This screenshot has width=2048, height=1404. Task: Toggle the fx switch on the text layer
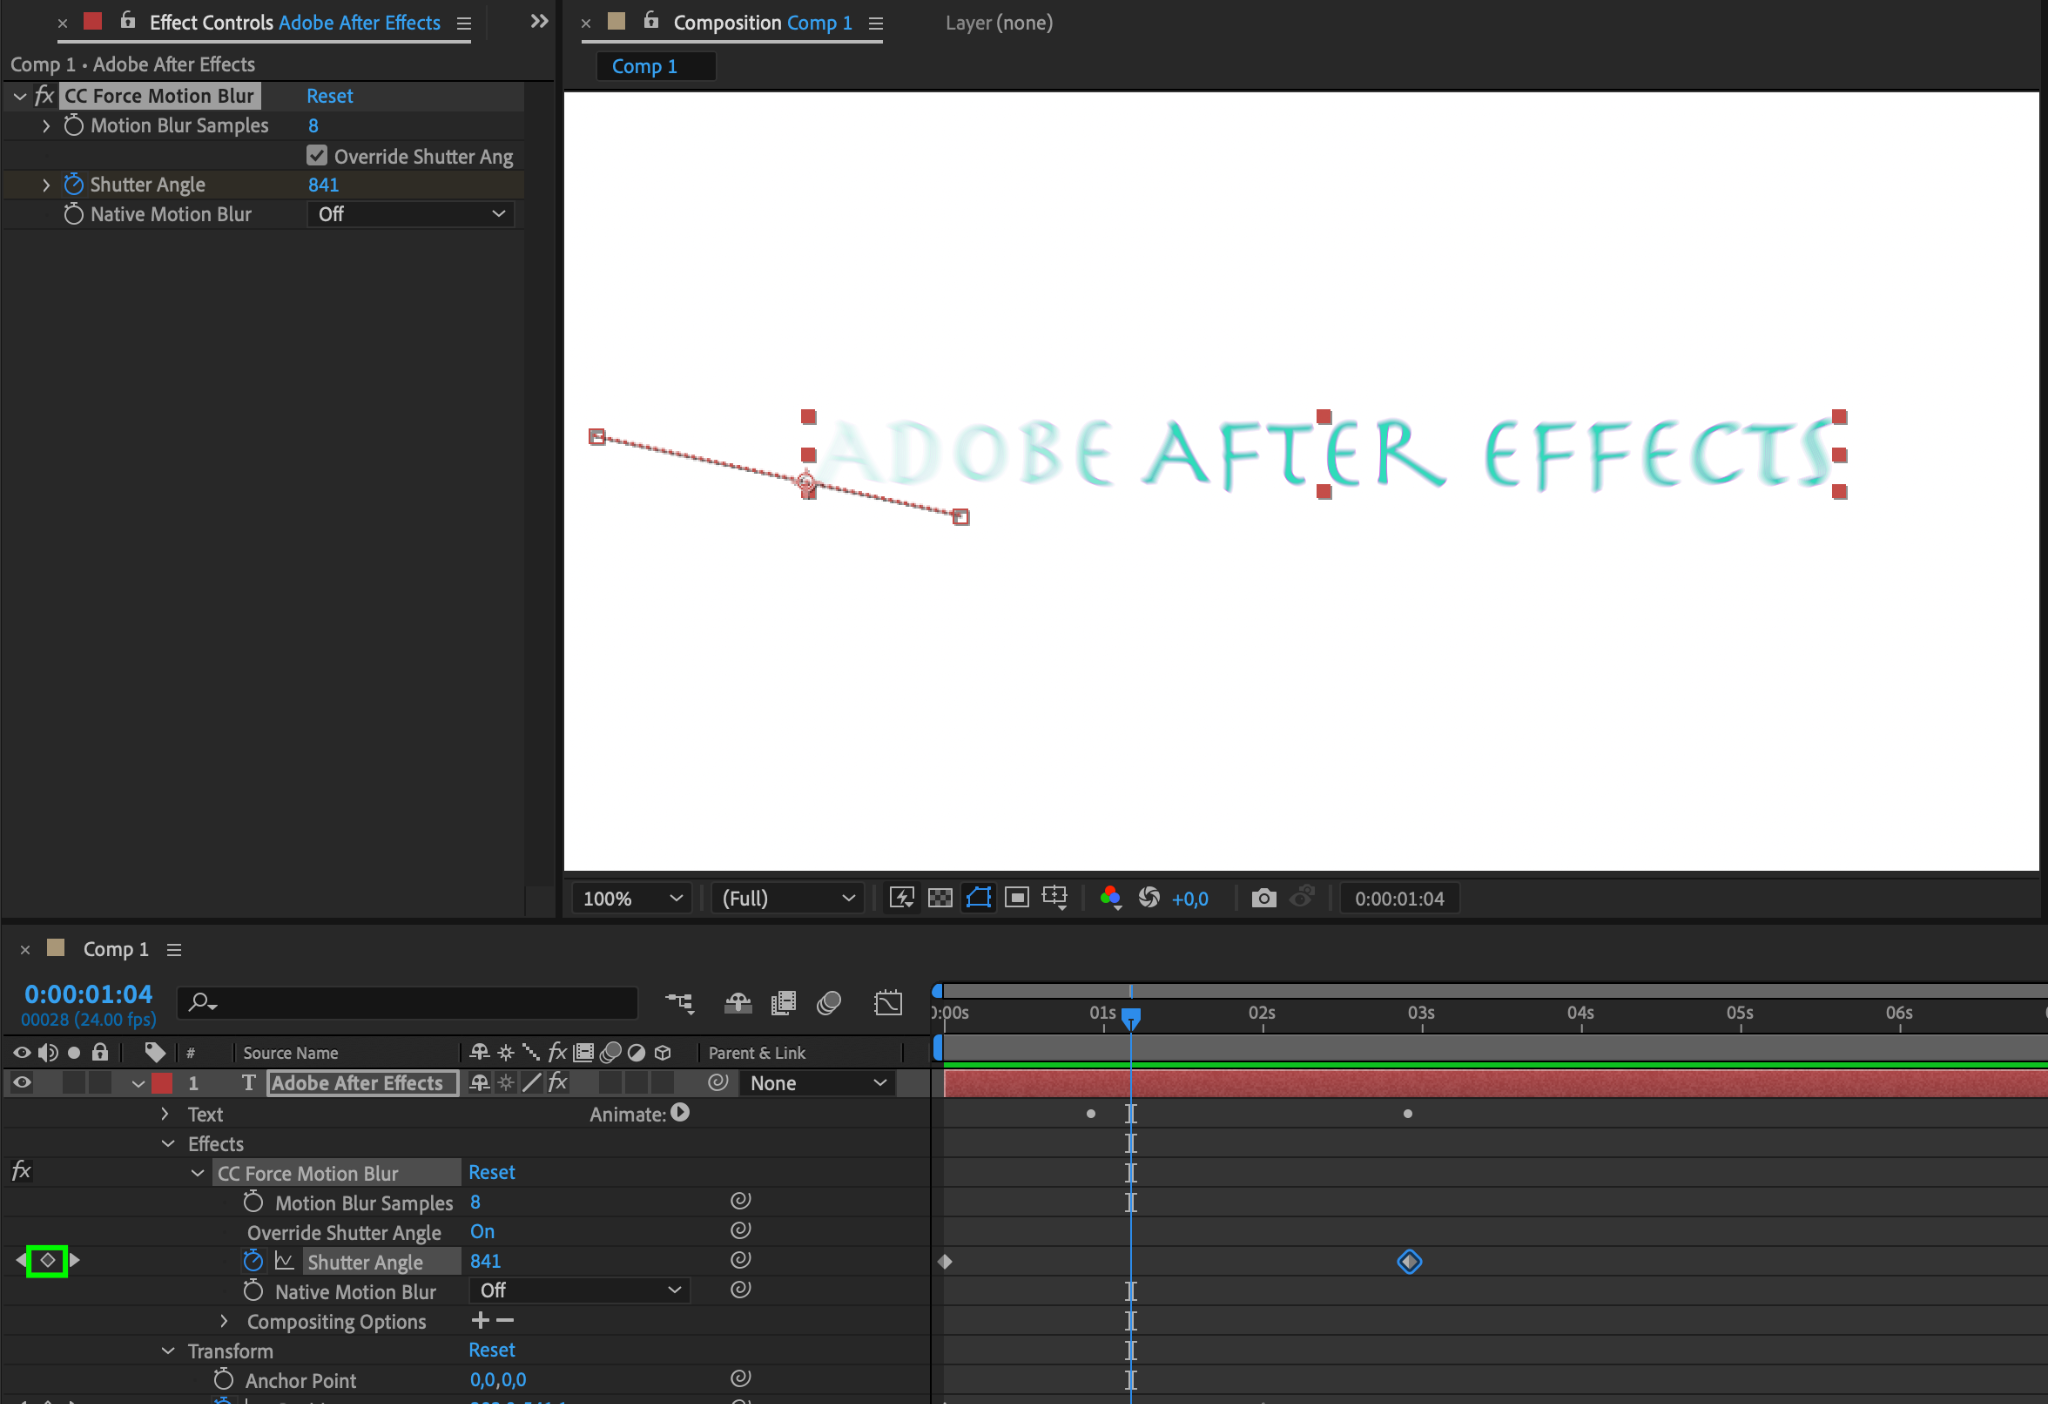tap(558, 1082)
